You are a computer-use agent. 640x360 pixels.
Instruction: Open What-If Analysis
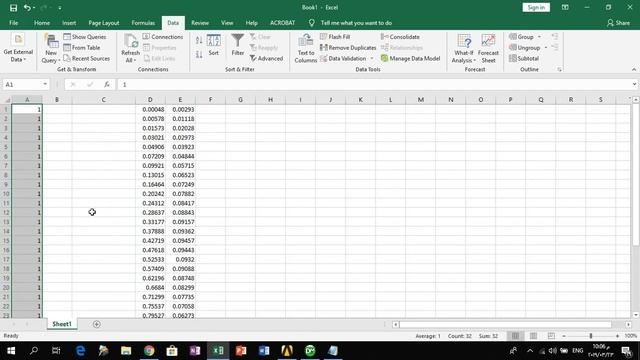click(464, 49)
